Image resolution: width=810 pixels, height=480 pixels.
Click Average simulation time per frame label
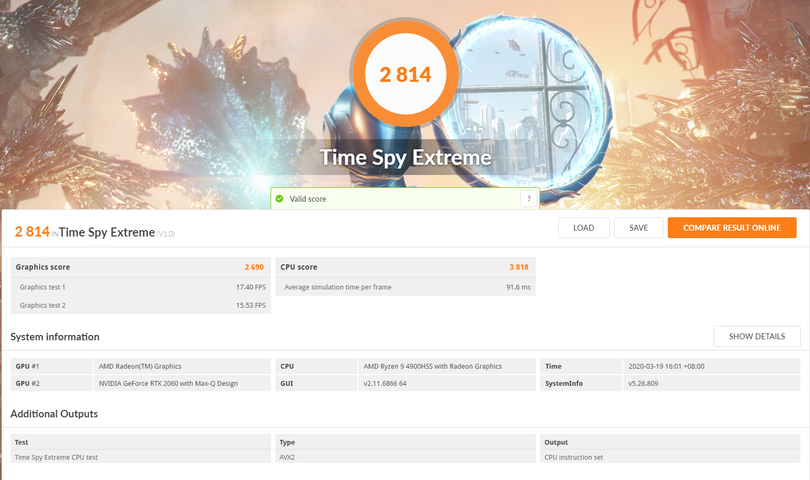tap(338, 287)
